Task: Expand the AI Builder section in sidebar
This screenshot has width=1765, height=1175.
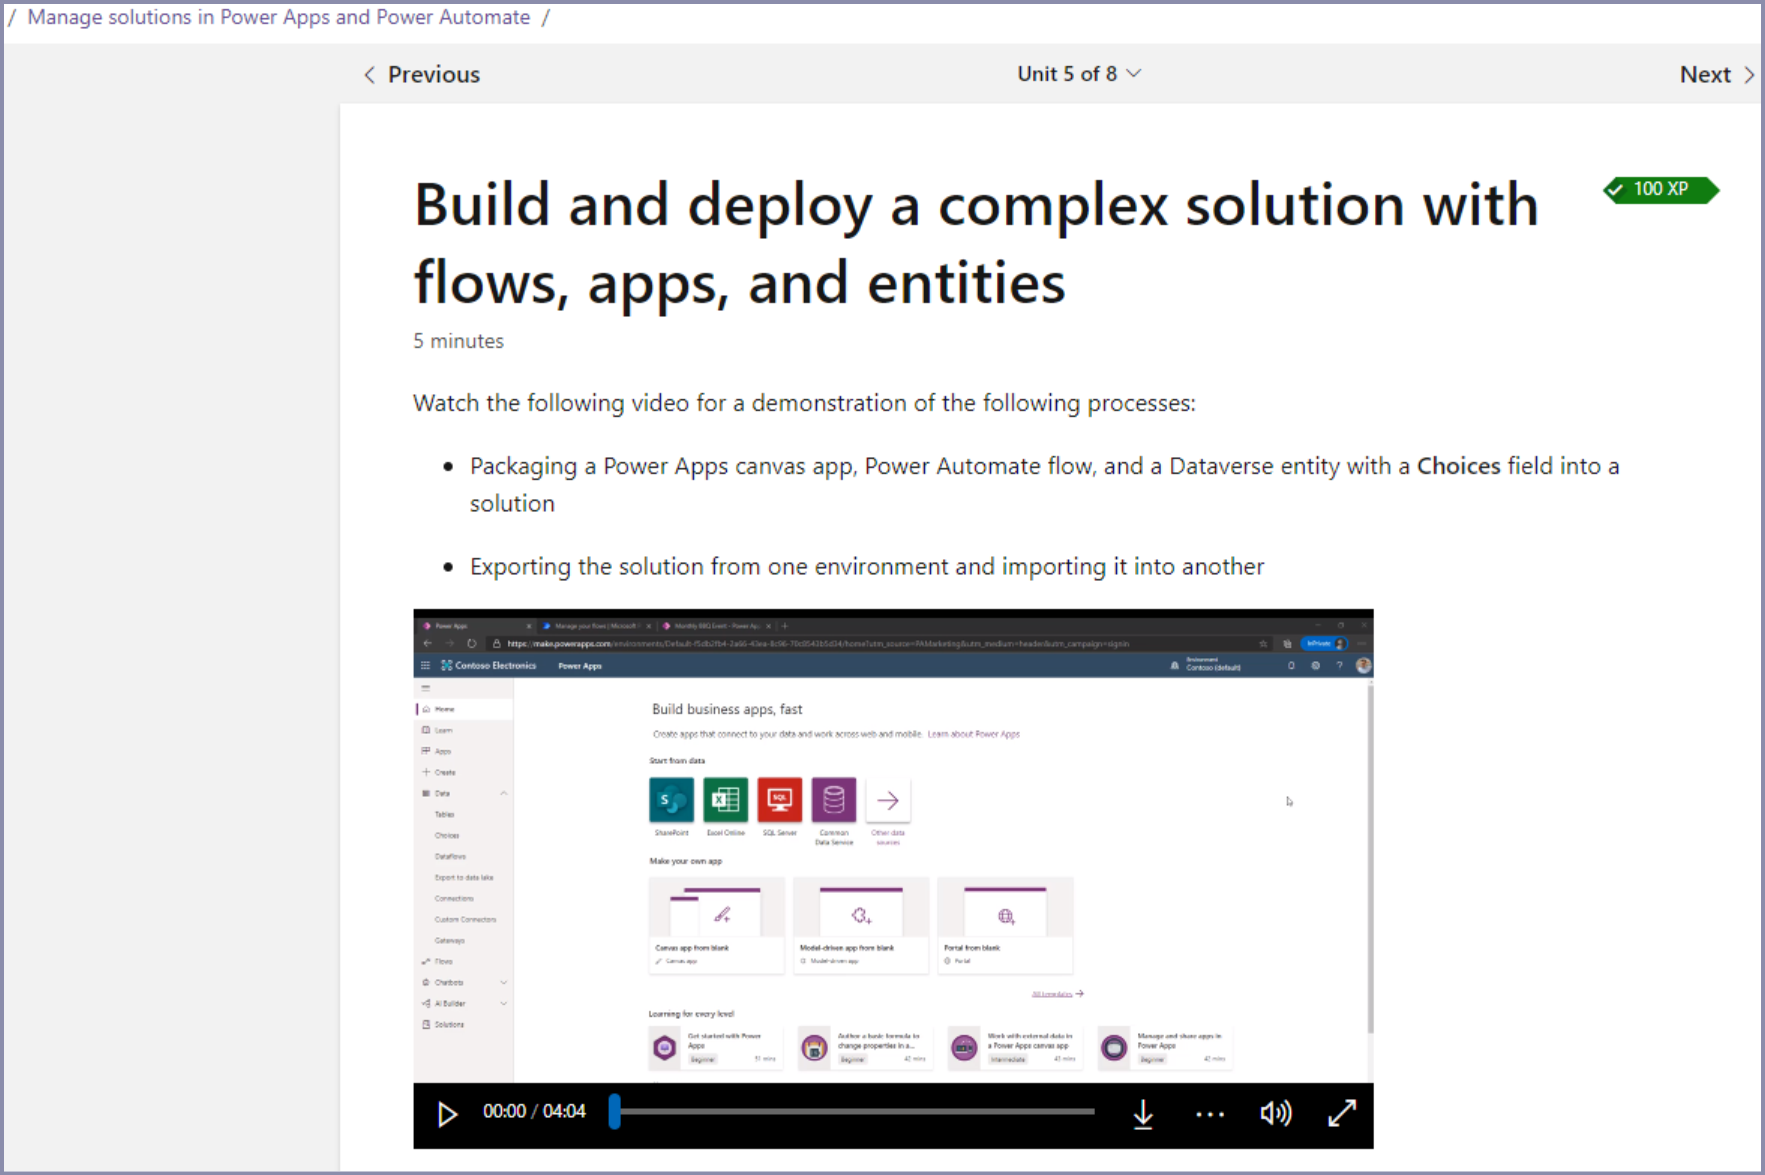Action: (x=504, y=1004)
